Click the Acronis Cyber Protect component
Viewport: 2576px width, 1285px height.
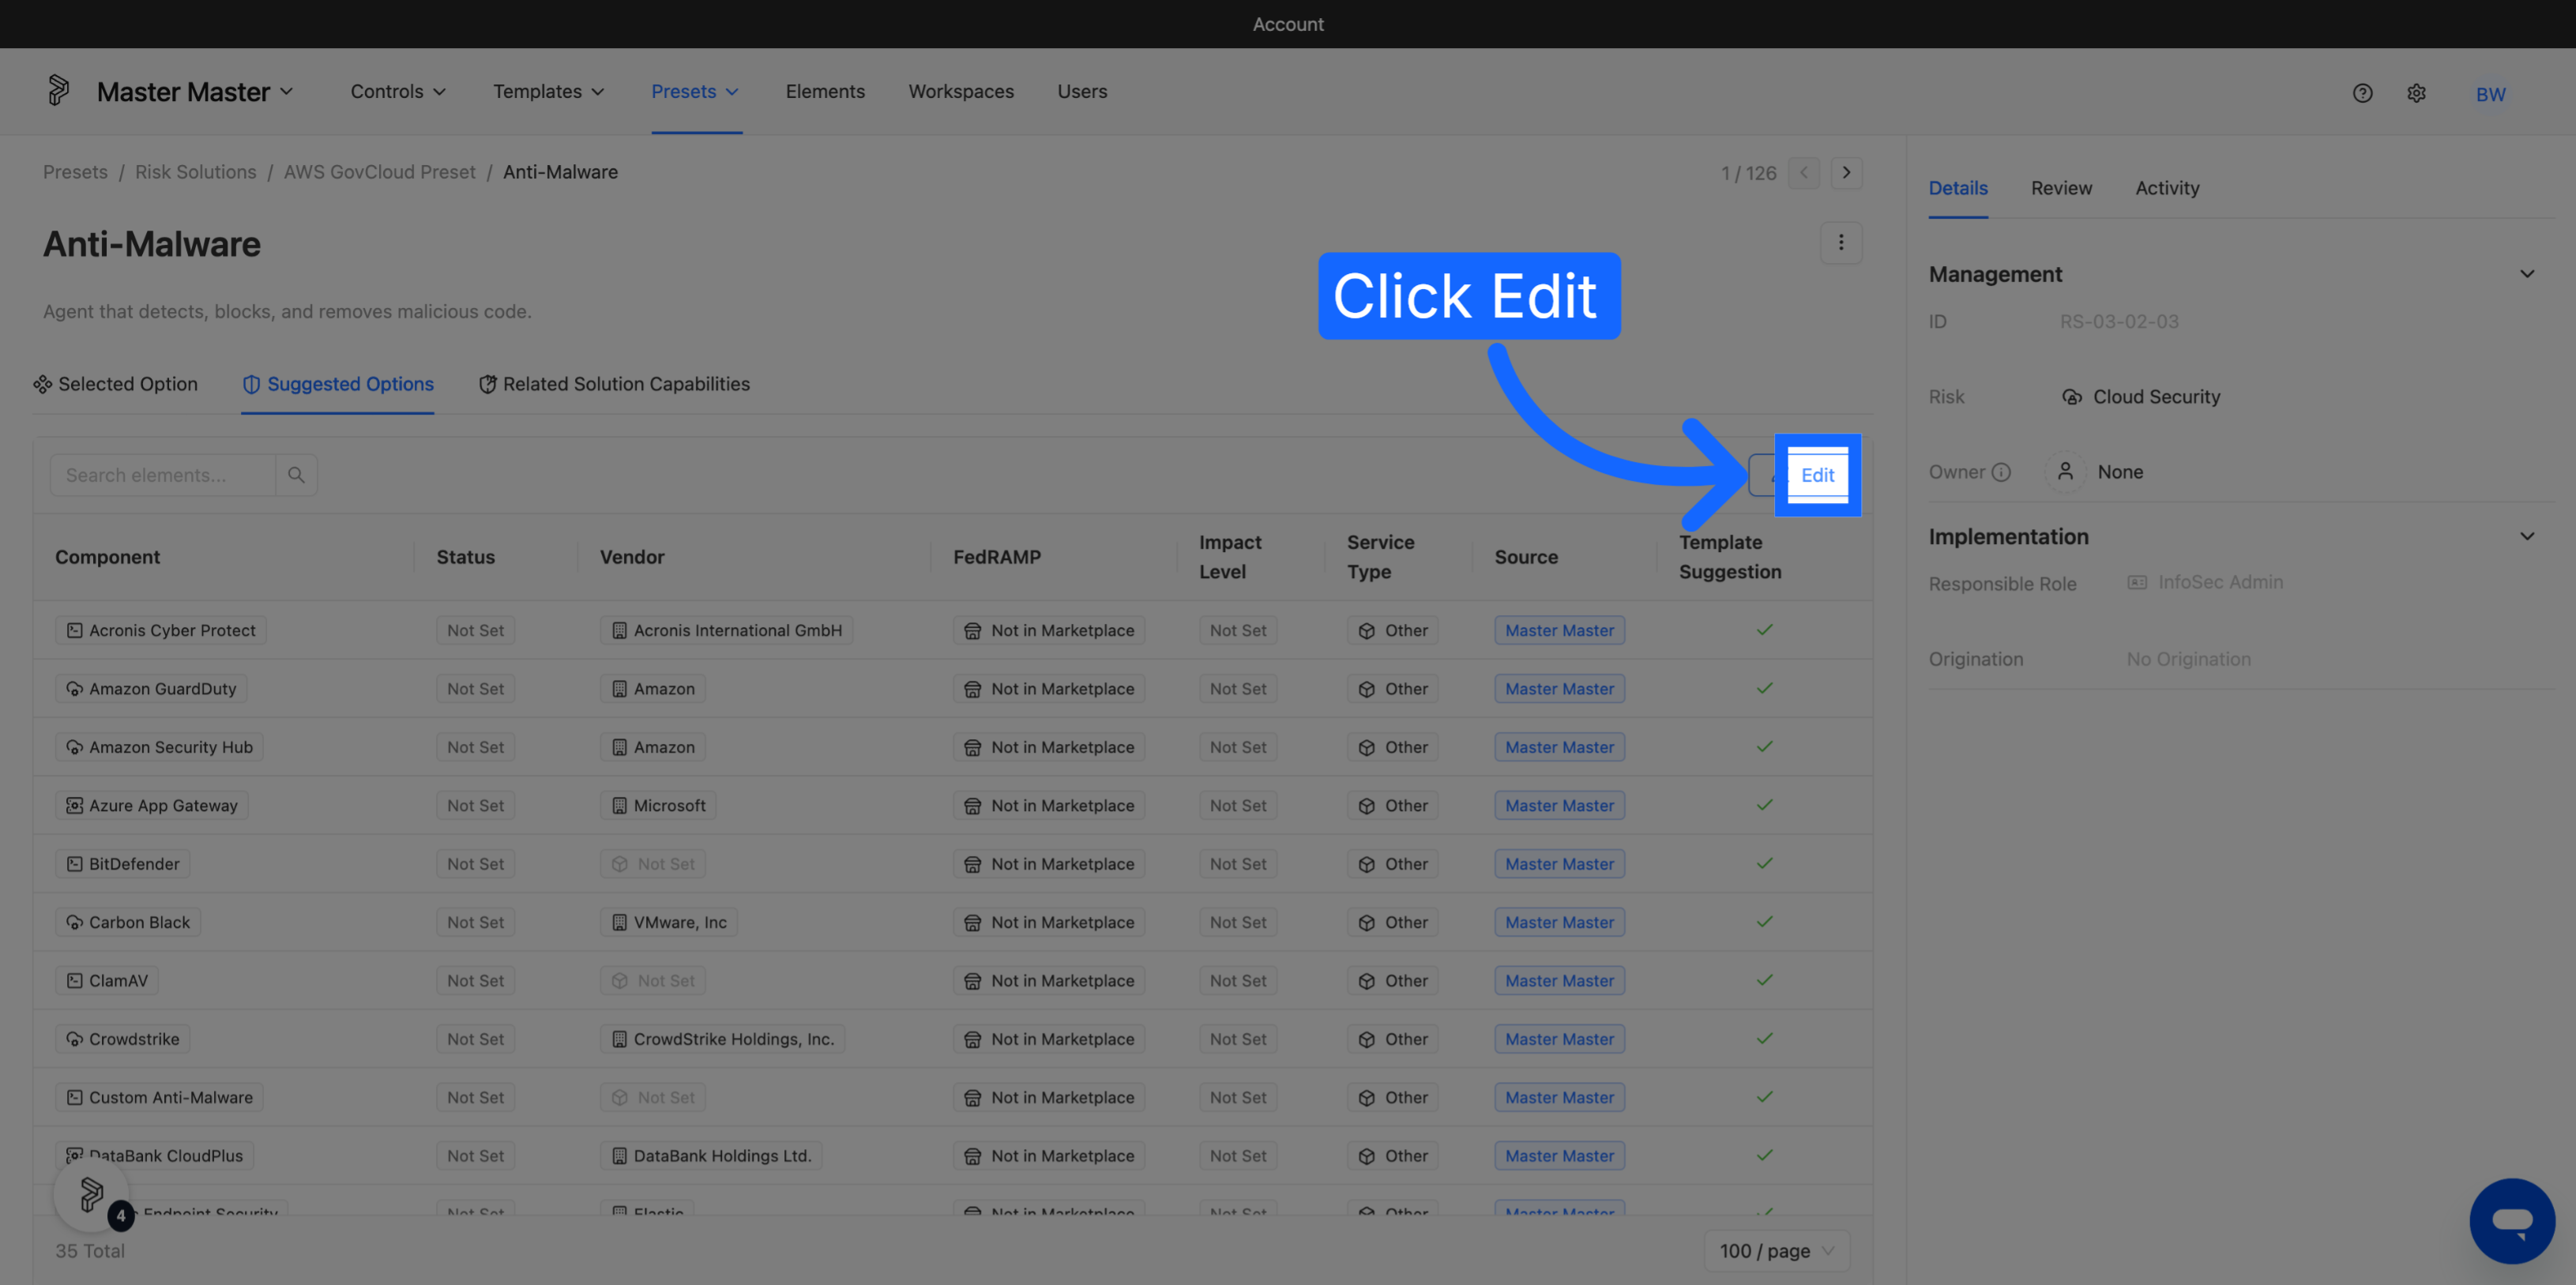coord(160,631)
